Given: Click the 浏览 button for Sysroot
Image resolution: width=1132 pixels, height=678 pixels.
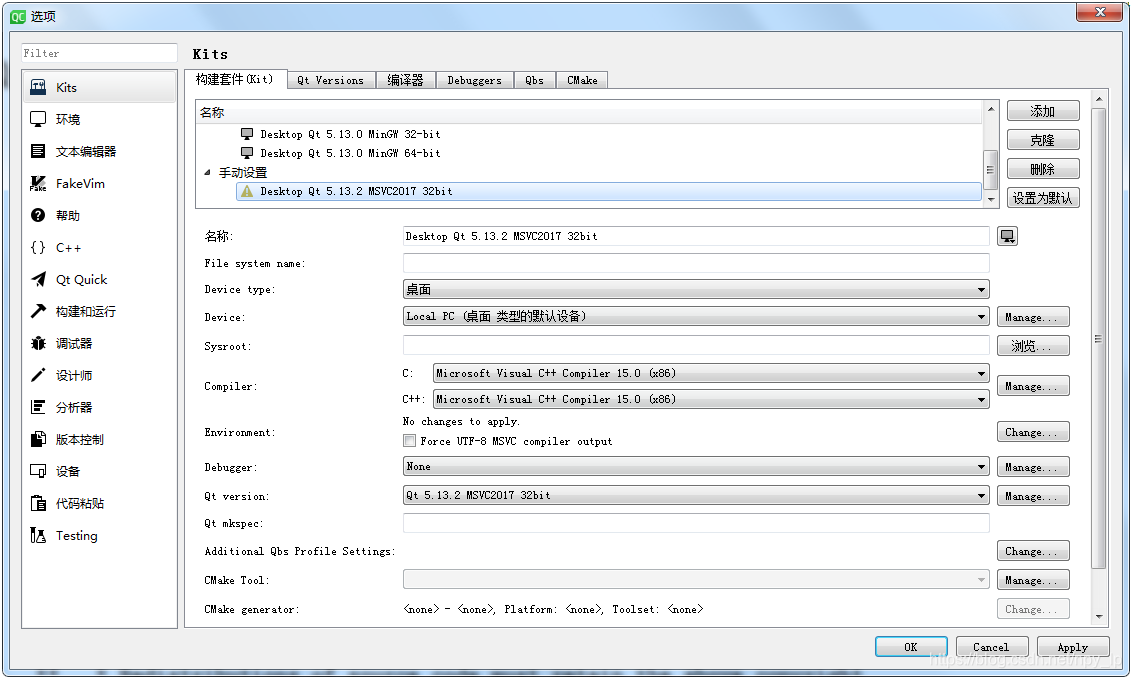Looking at the screenshot, I should (1033, 346).
